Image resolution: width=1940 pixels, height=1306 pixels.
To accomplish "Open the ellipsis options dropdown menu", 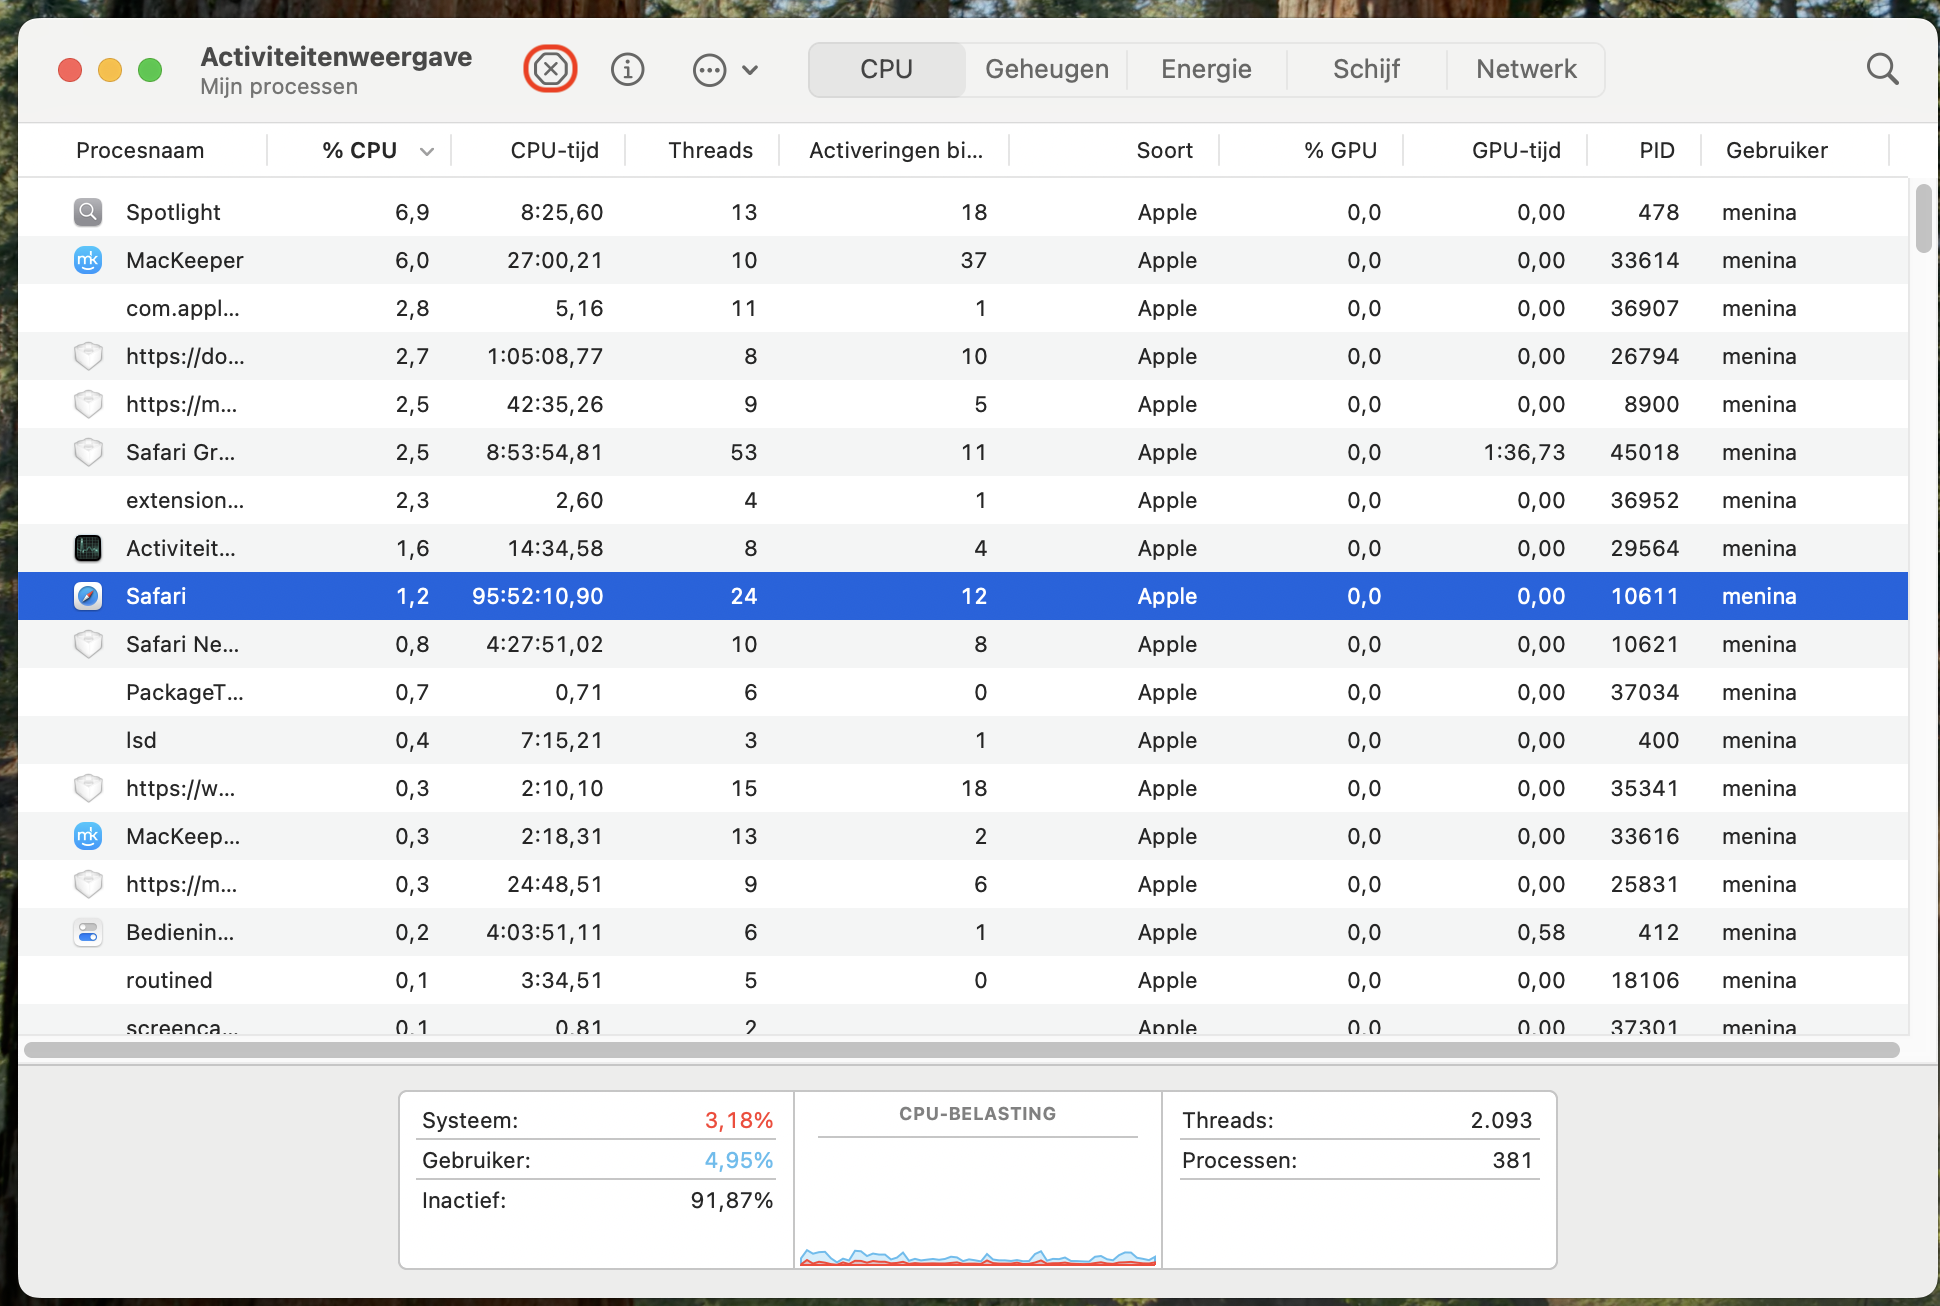I will (x=709, y=70).
